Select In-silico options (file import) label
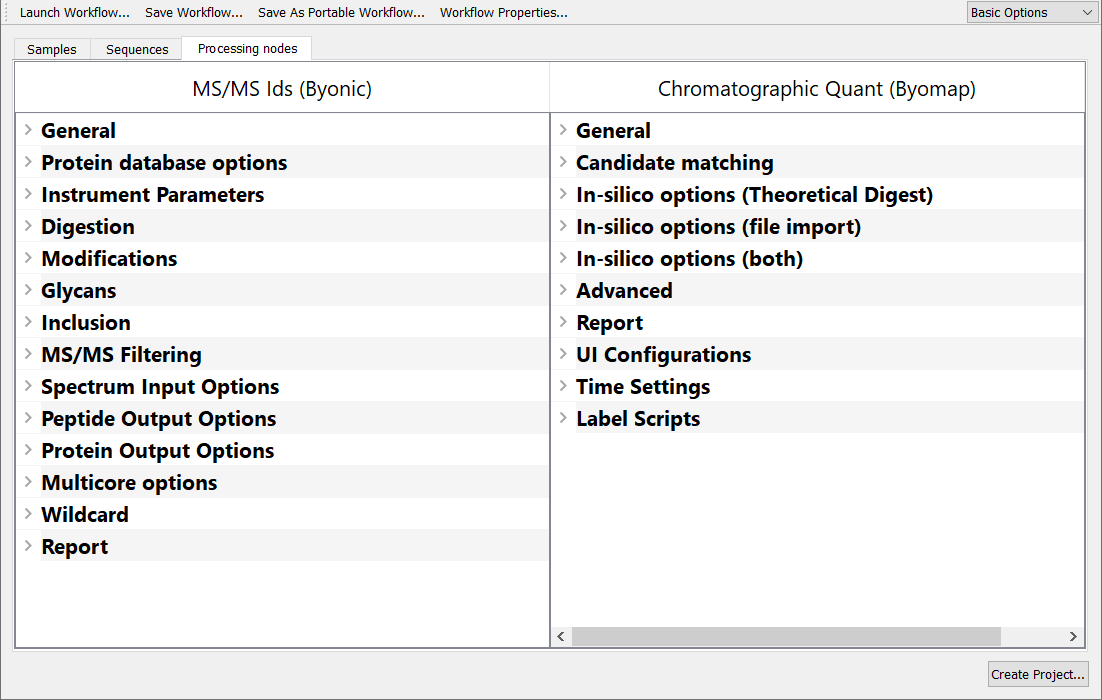1102x700 pixels. point(718,226)
